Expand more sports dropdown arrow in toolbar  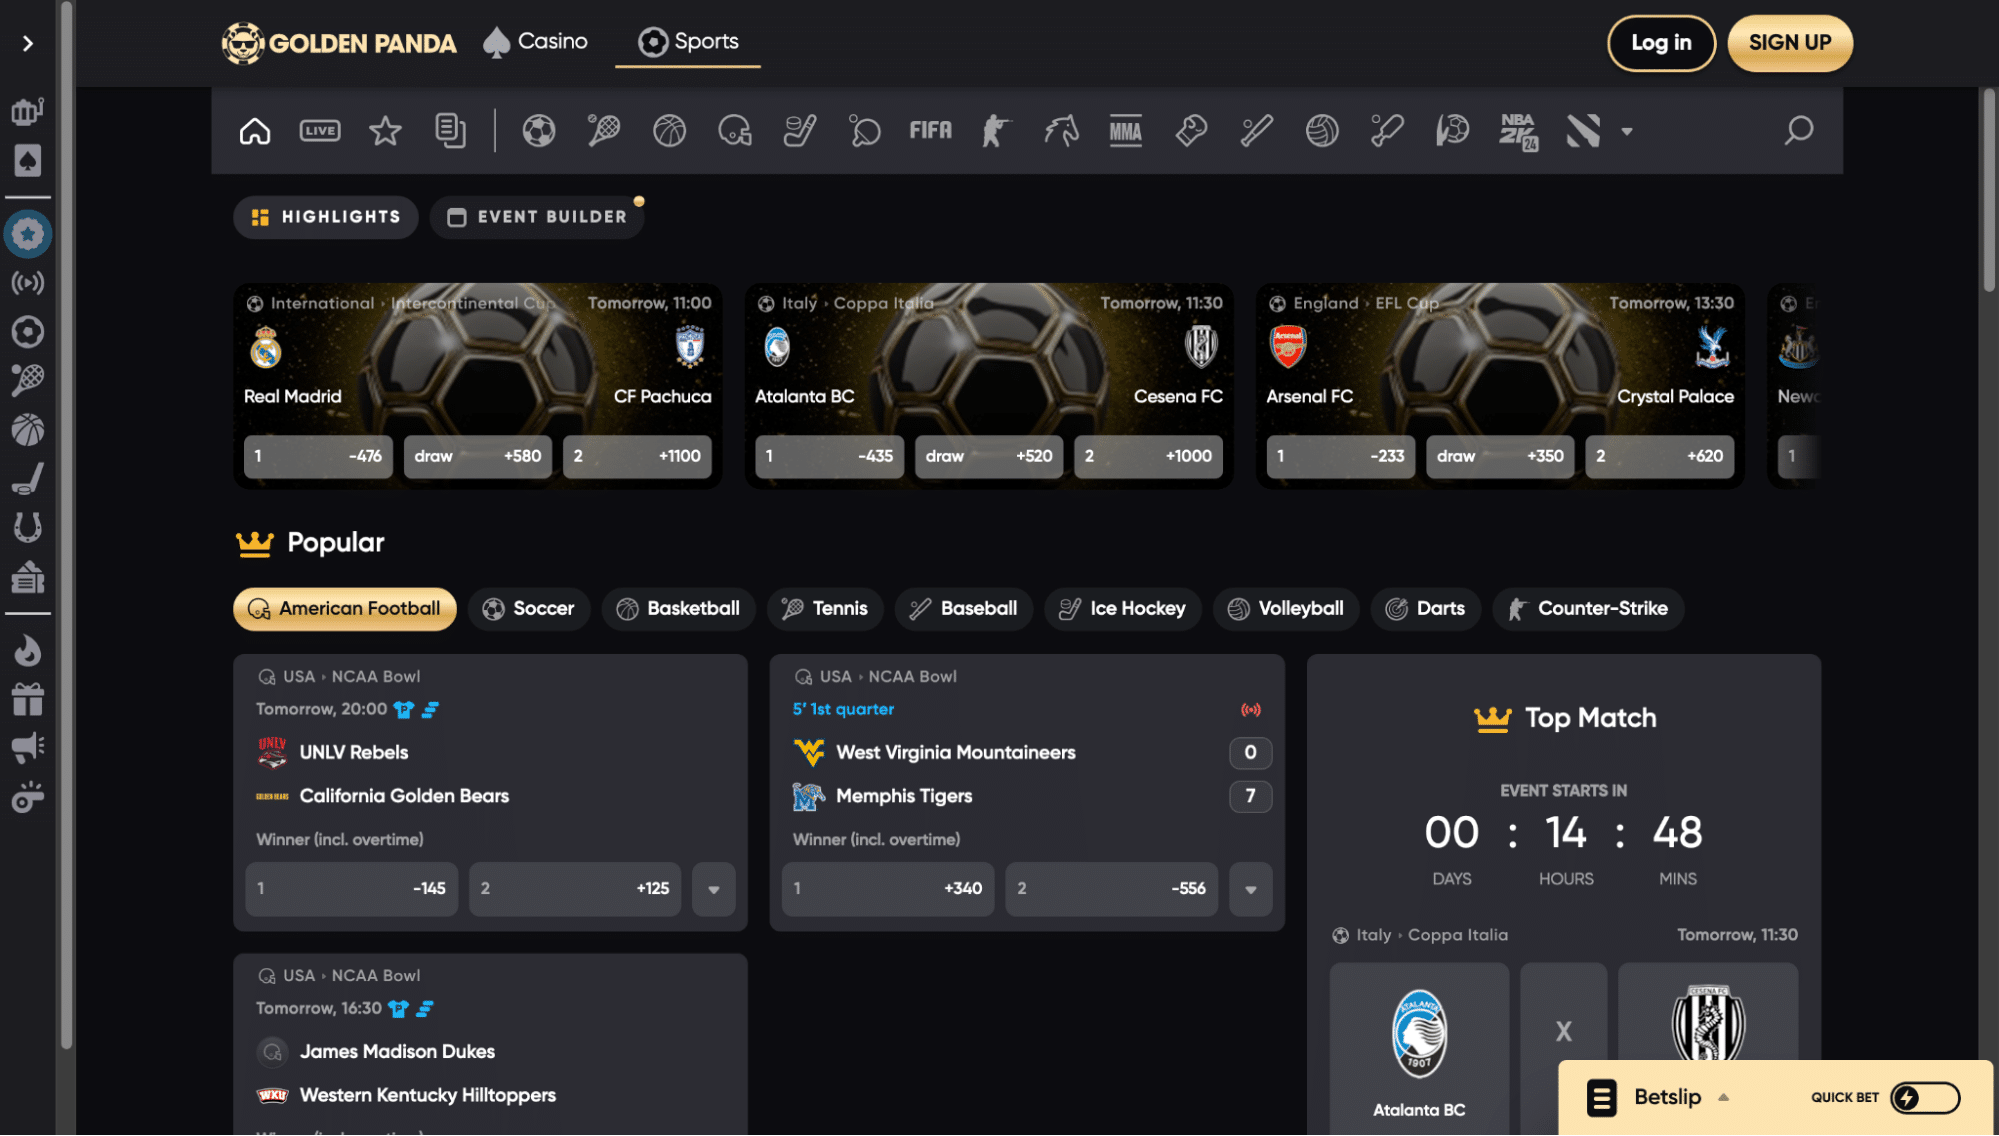(1627, 131)
